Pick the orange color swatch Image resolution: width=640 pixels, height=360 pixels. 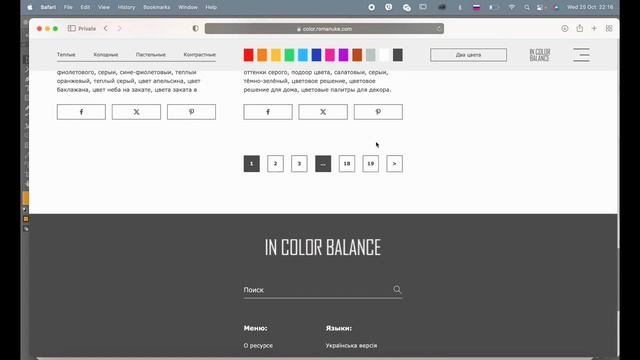[262, 55]
